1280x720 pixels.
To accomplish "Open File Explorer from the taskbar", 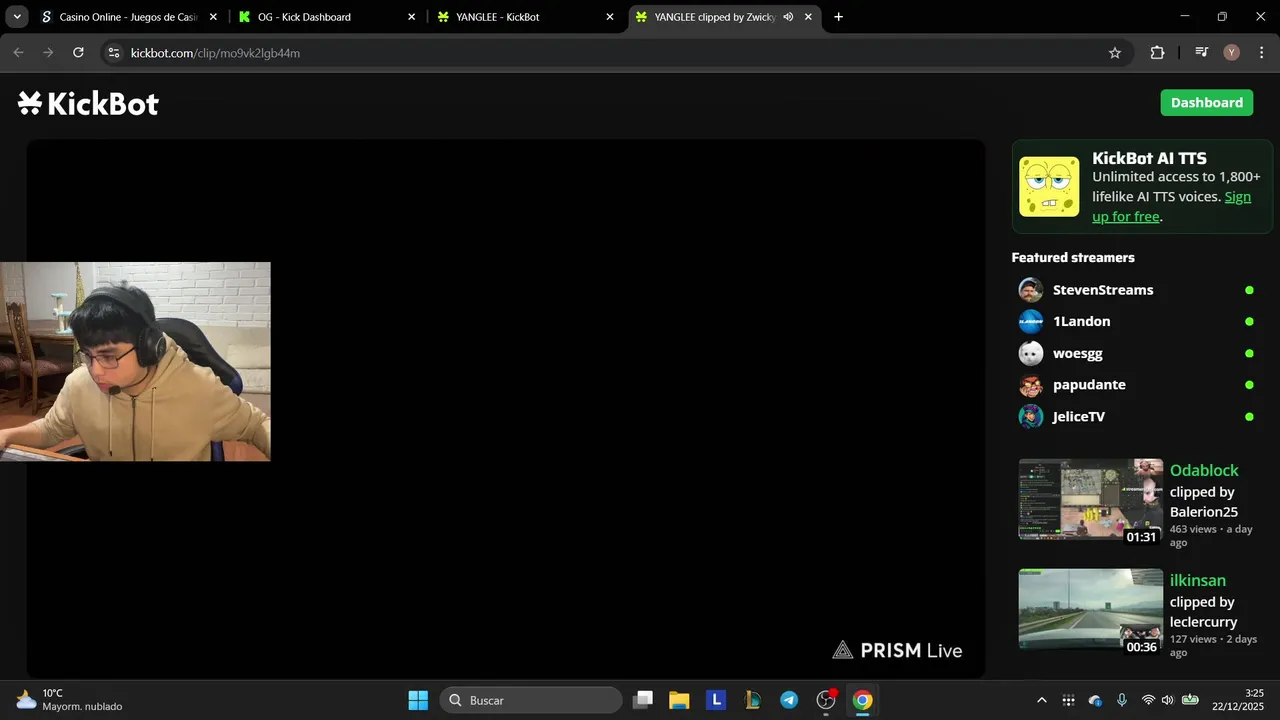I will point(679,700).
